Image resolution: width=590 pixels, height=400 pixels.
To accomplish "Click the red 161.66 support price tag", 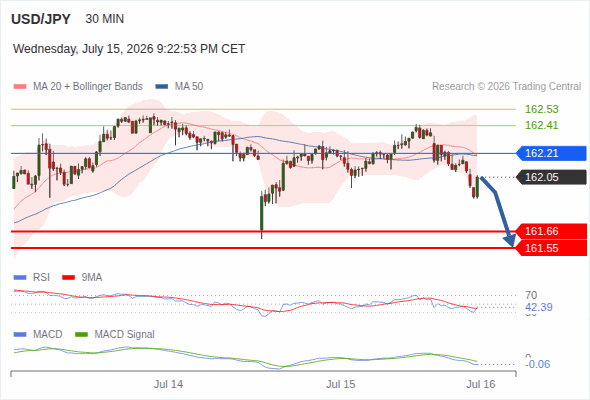I will click(551, 231).
